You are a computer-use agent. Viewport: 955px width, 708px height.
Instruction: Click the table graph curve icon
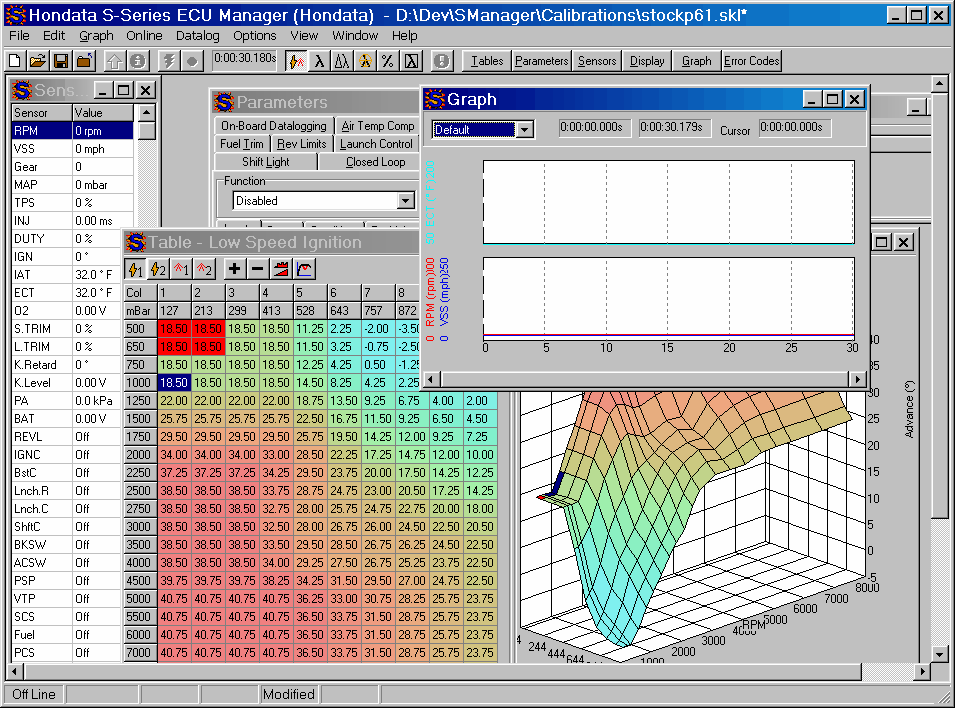pos(304,269)
